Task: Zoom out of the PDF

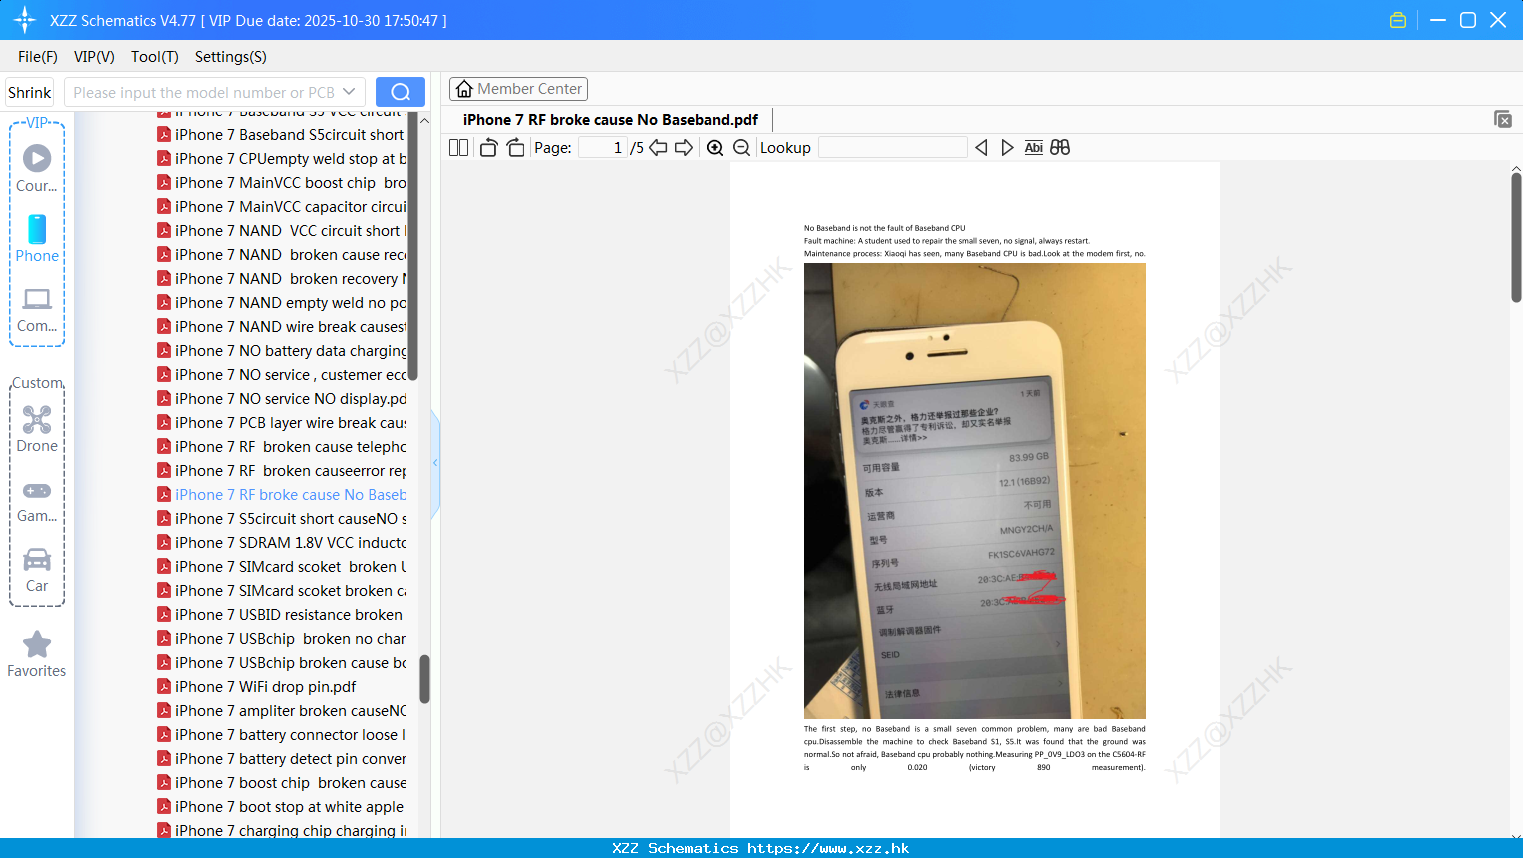Action: click(x=742, y=148)
